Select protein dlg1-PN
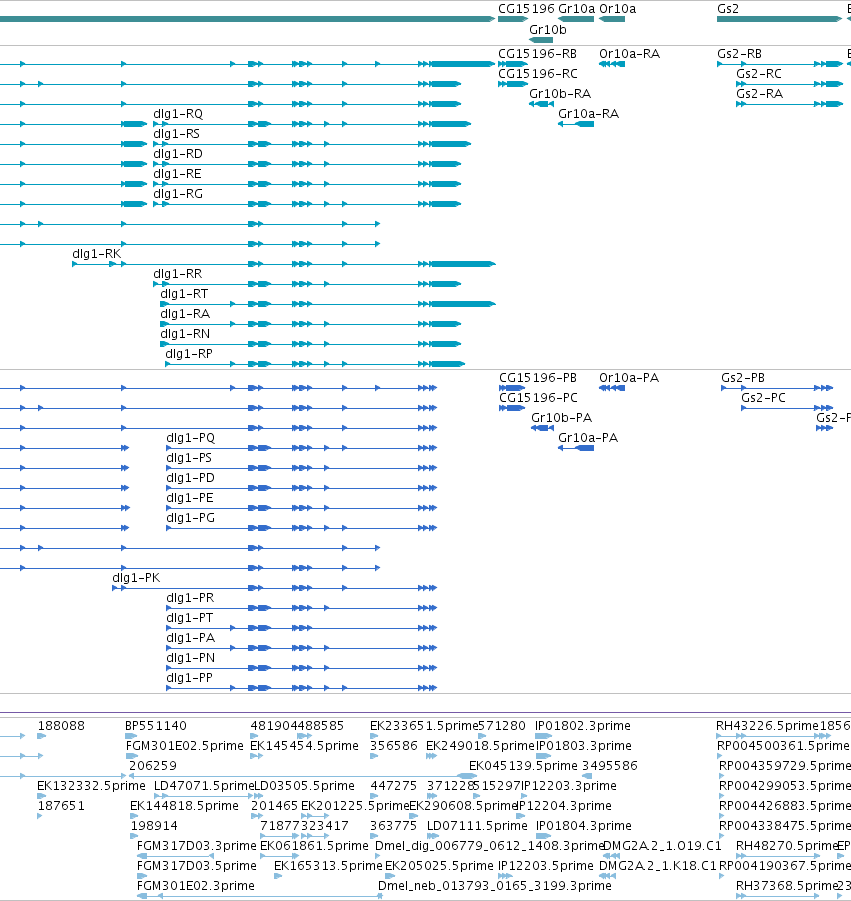Viewport: 851px width, 901px height. point(191,658)
